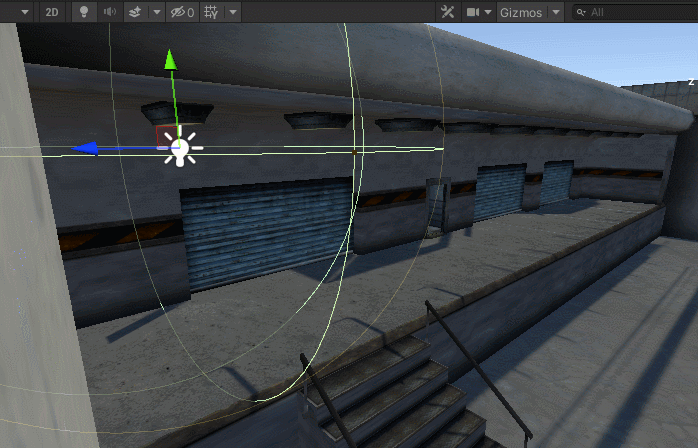
Task: Open the scene effects dropdown arrow
Action: (157, 12)
